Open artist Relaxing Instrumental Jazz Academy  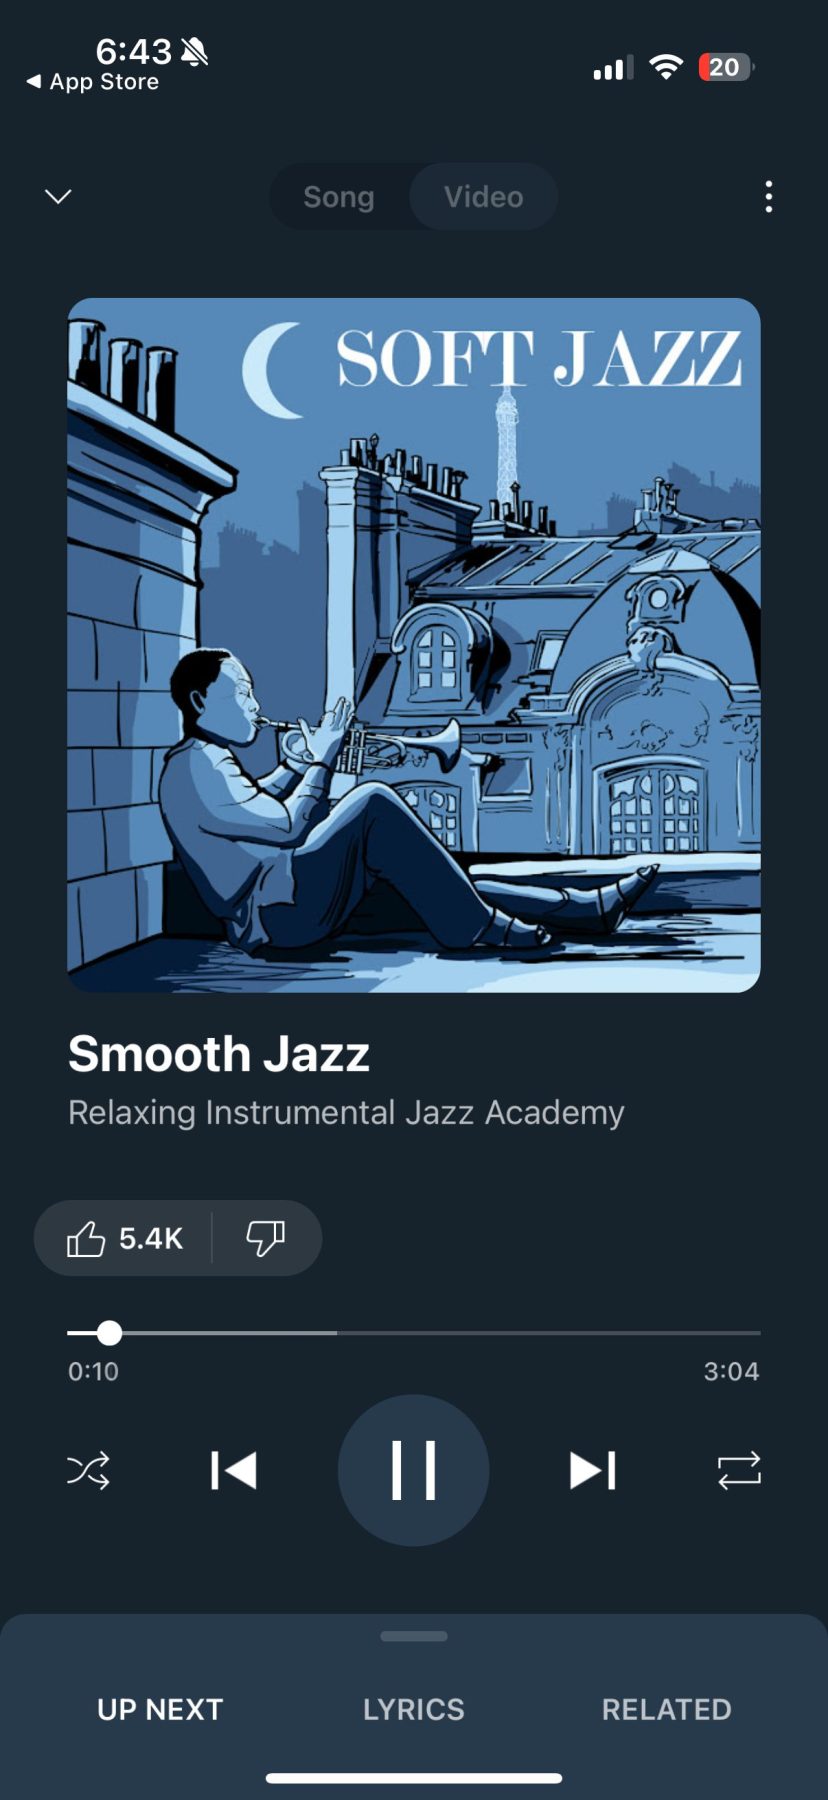(346, 1112)
